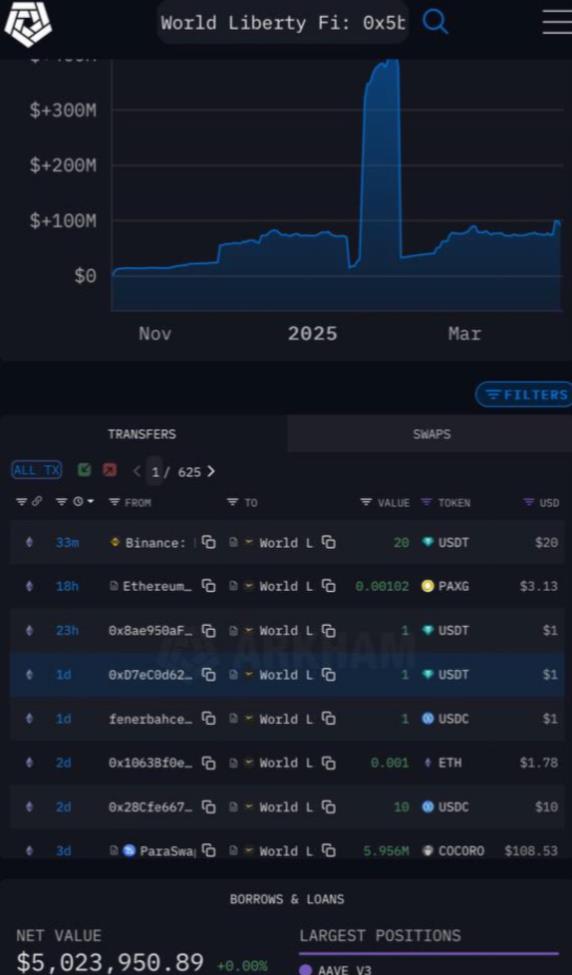This screenshot has height=975, width=572.
Task: Copy the Binance sender address
Action: pos(208,542)
